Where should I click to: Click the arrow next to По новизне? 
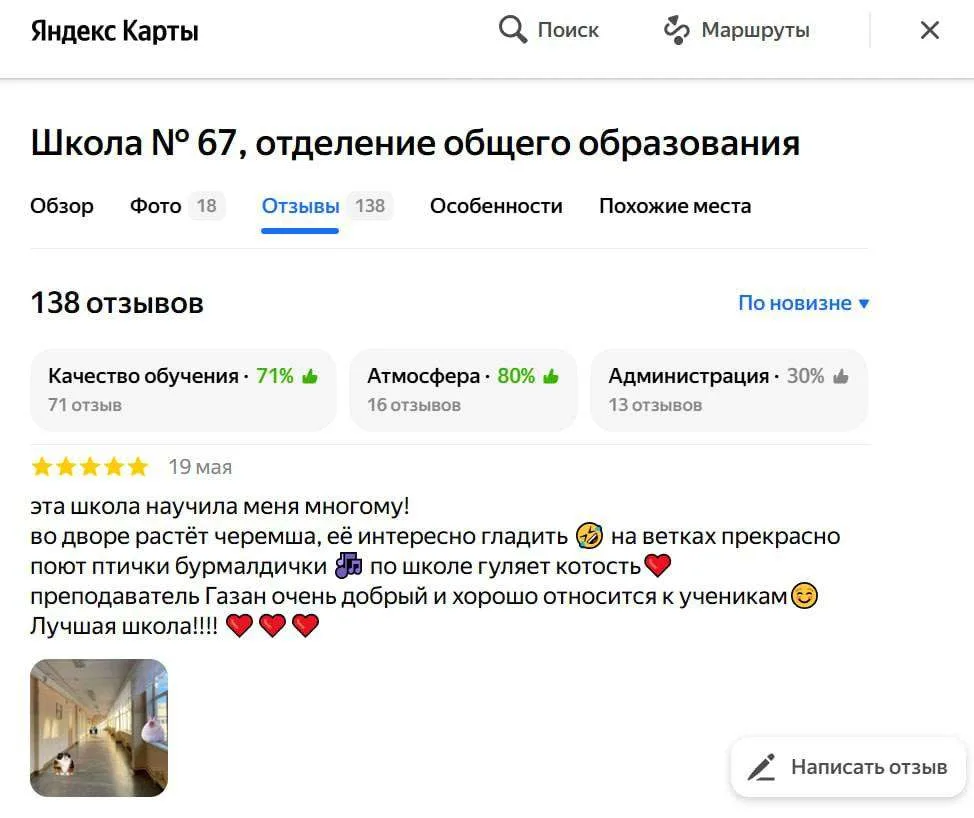click(x=864, y=304)
